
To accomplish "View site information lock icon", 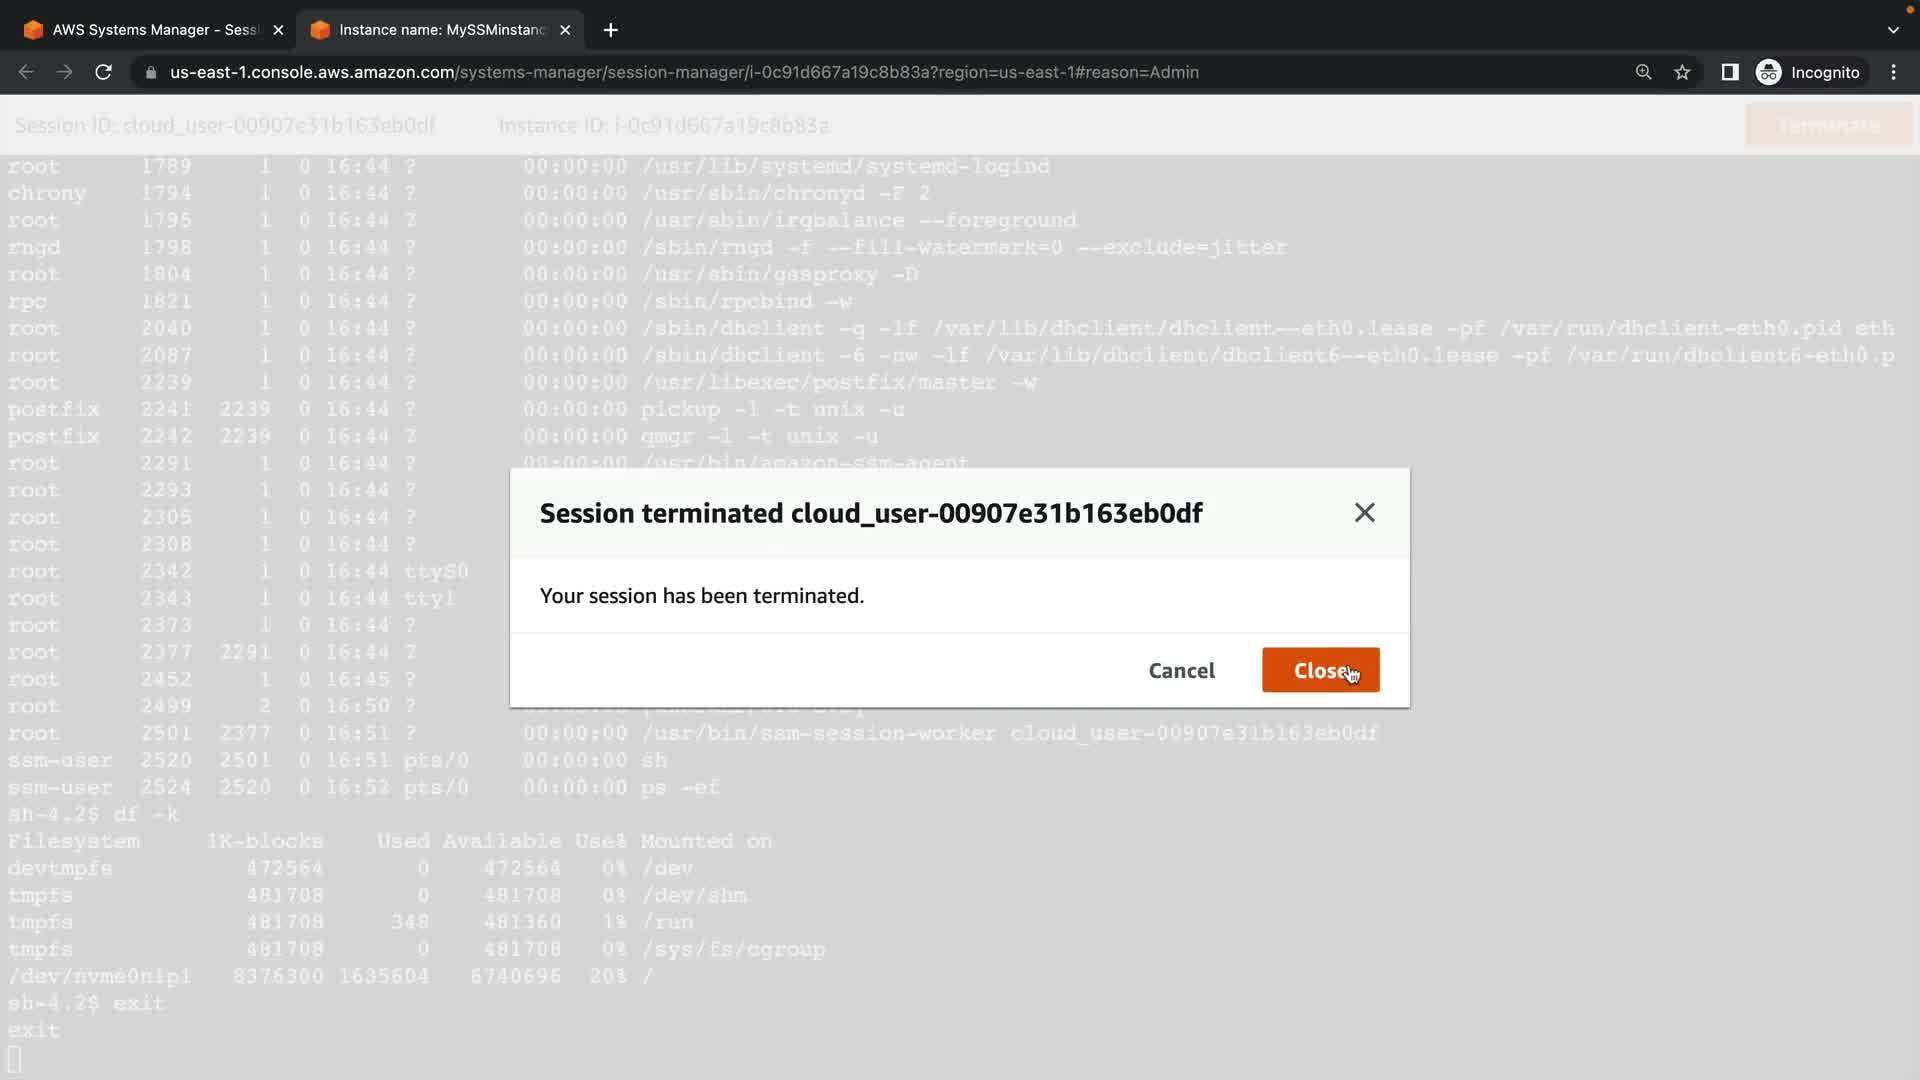I will (151, 72).
